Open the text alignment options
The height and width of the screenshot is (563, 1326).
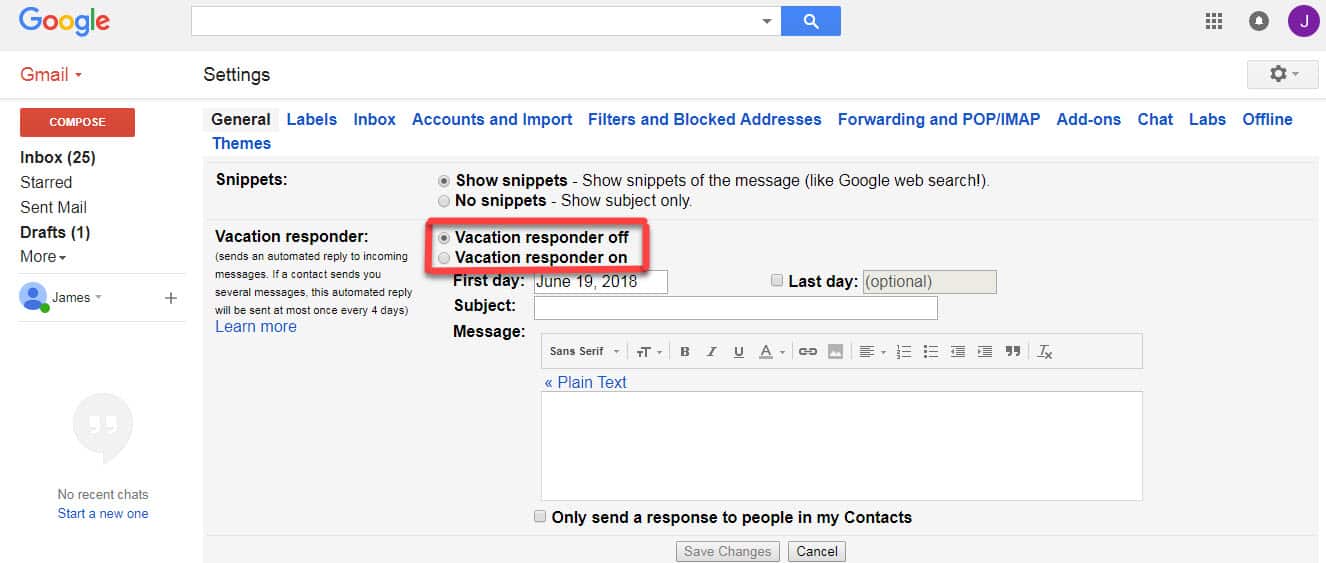tap(872, 351)
